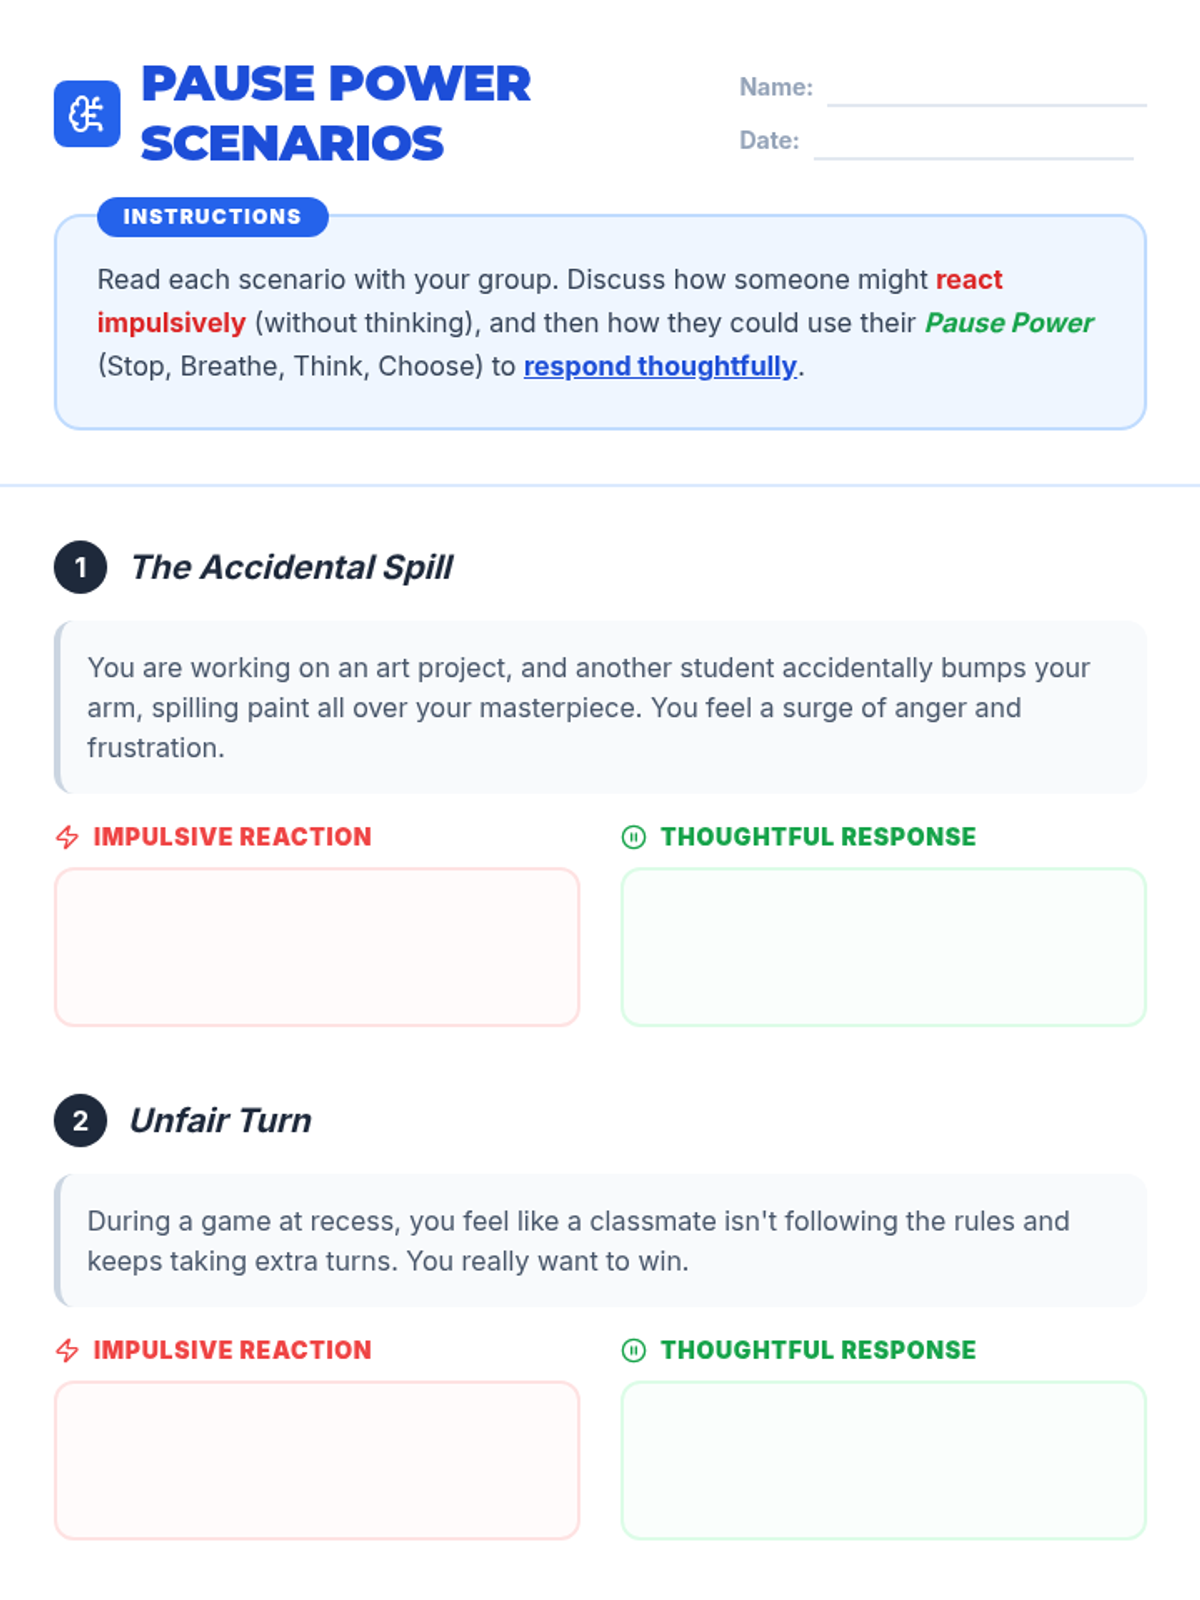The height and width of the screenshot is (1600, 1200).
Task: Click the 'Pause Power' green italic text
Action: coord(1009,323)
